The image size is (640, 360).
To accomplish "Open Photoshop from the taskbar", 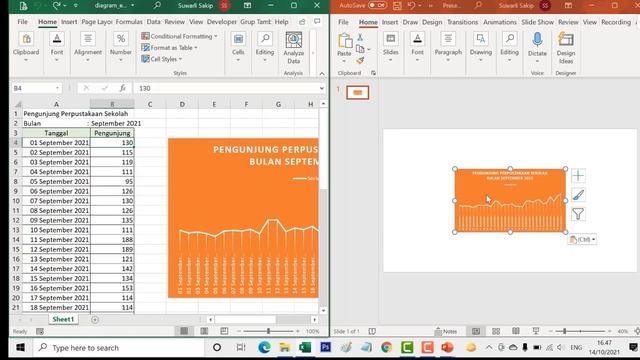I will tap(325, 348).
